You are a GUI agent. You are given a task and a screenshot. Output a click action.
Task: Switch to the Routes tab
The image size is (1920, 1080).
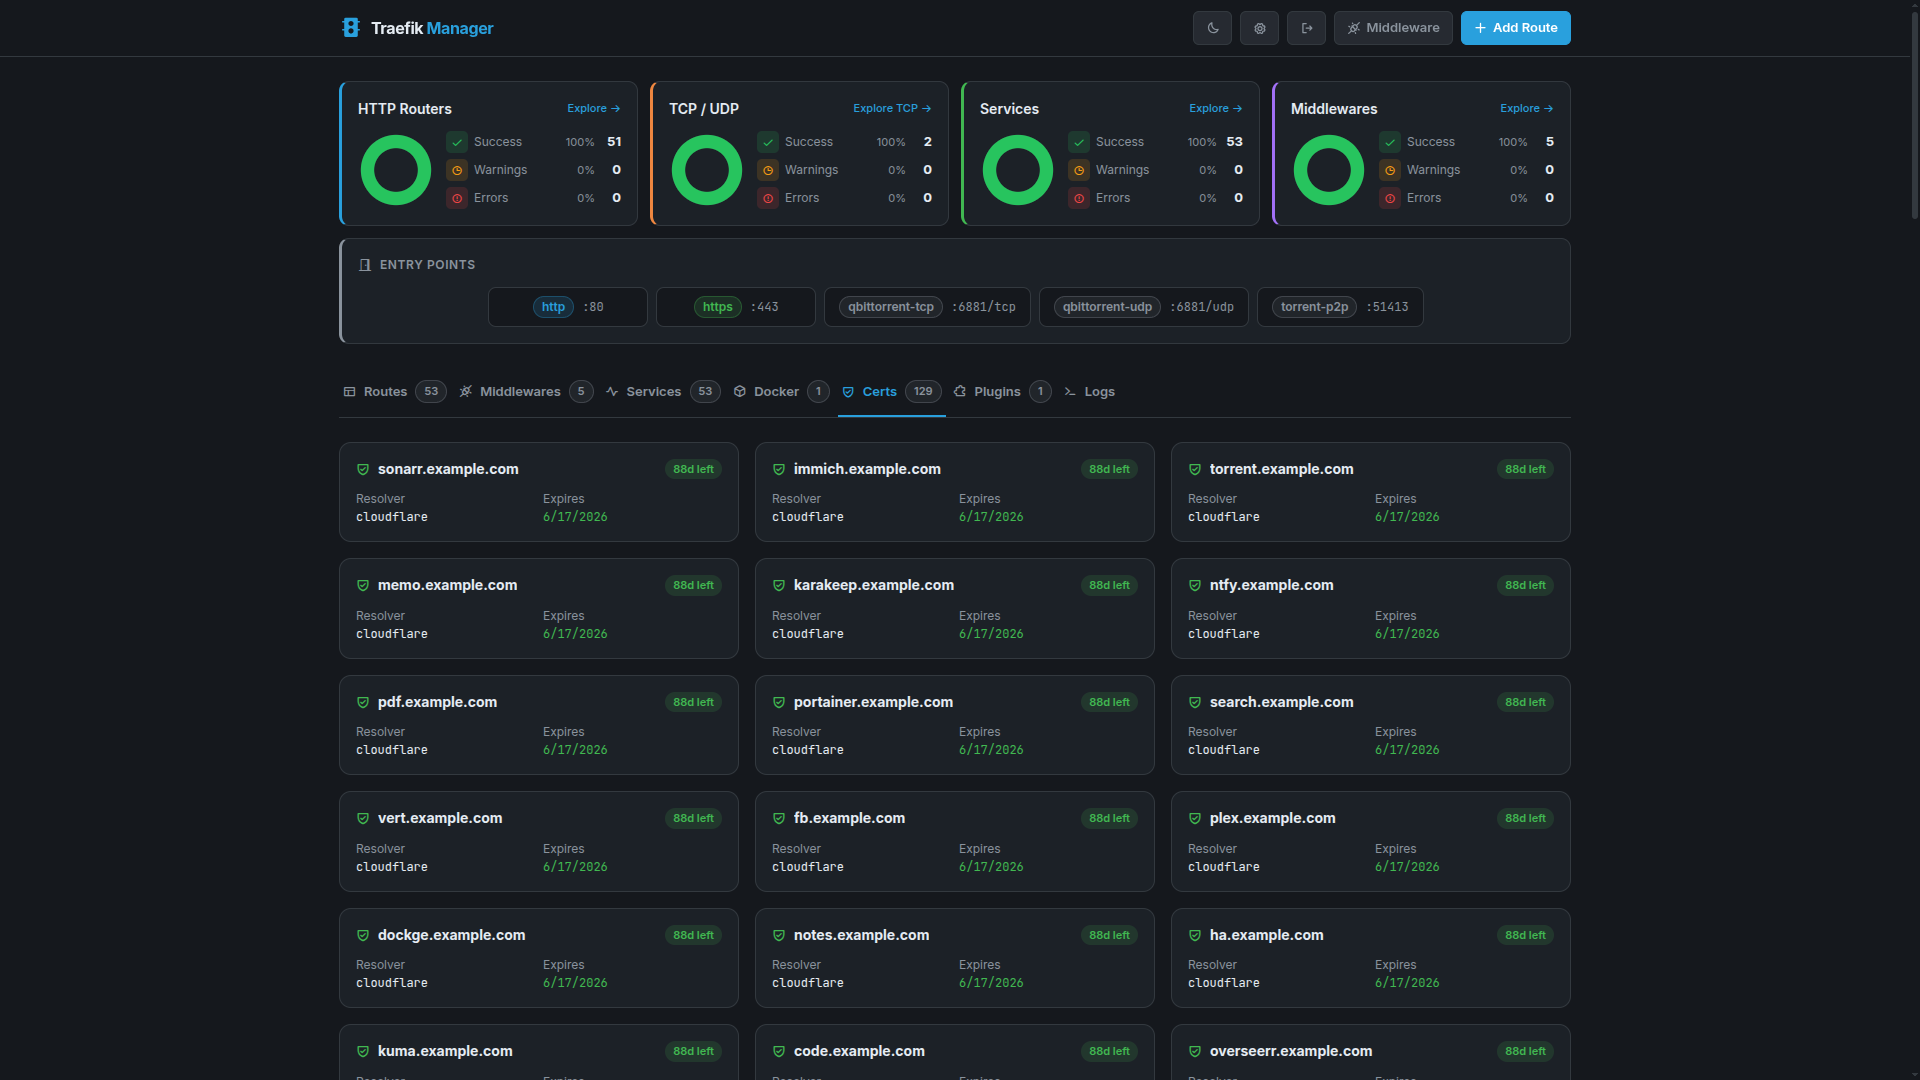click(x=385, y=392)
